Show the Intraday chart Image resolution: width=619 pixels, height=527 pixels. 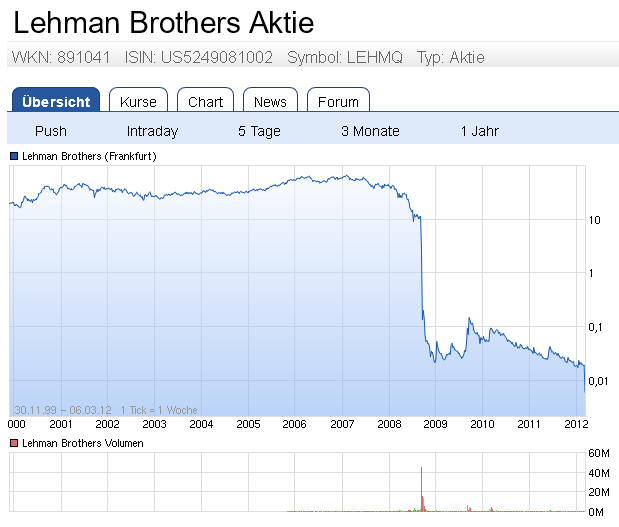click(152, 131)
